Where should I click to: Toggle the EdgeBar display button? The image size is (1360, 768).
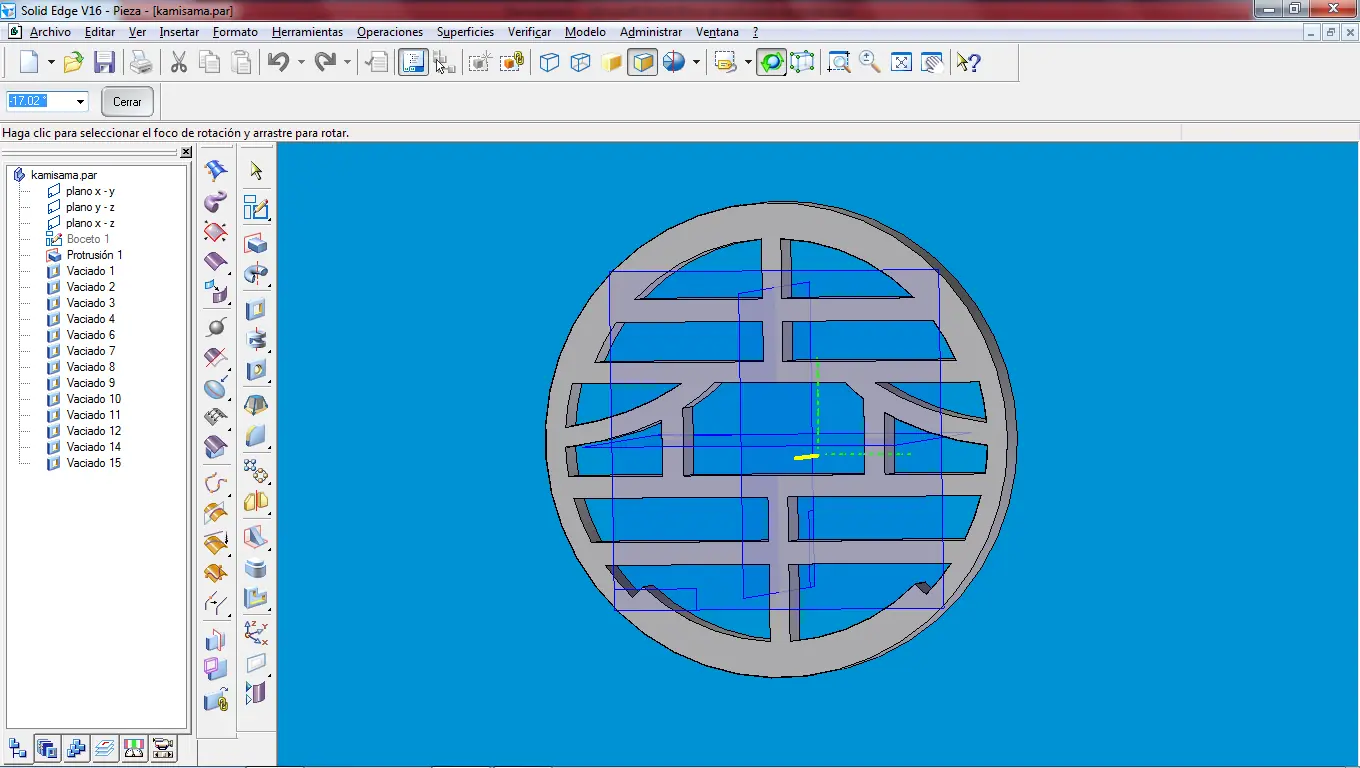413,63
